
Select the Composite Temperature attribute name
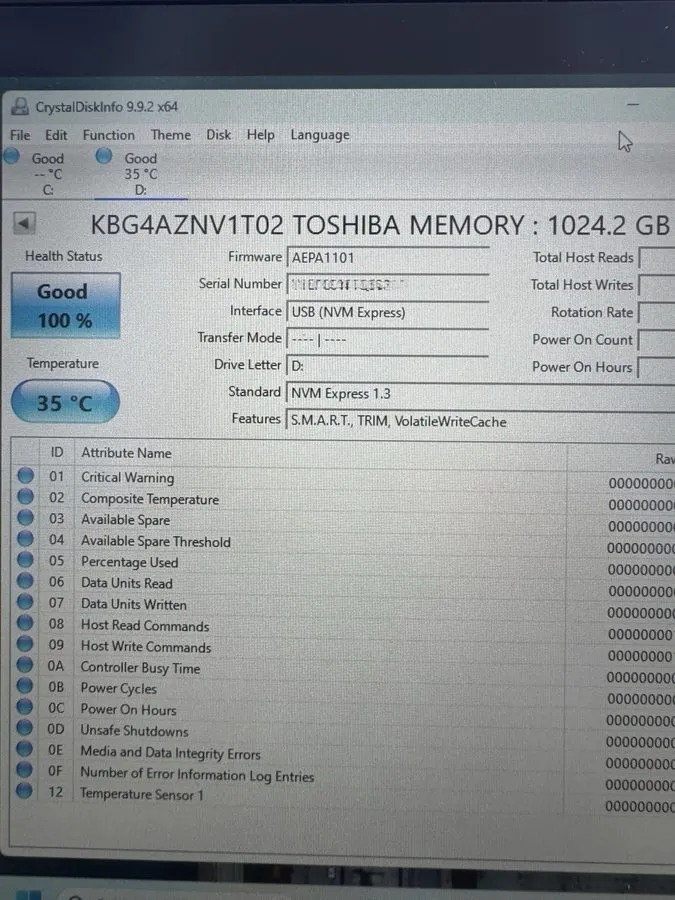point(150,499)
